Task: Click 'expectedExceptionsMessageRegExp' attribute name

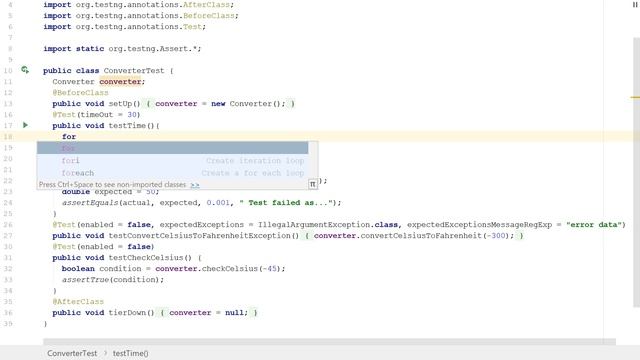Action: click(479, 225)
